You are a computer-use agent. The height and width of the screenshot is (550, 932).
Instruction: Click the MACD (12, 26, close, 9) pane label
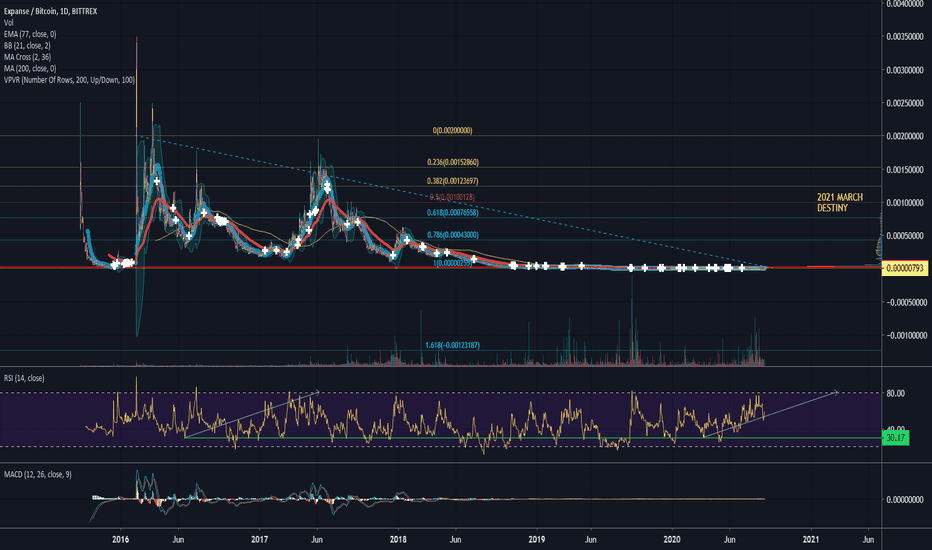[37, 474]
